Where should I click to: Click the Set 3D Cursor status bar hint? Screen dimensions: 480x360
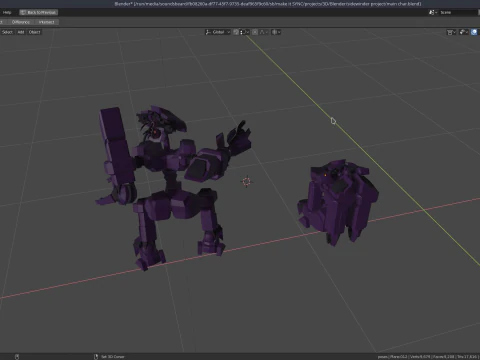[113, 357]
